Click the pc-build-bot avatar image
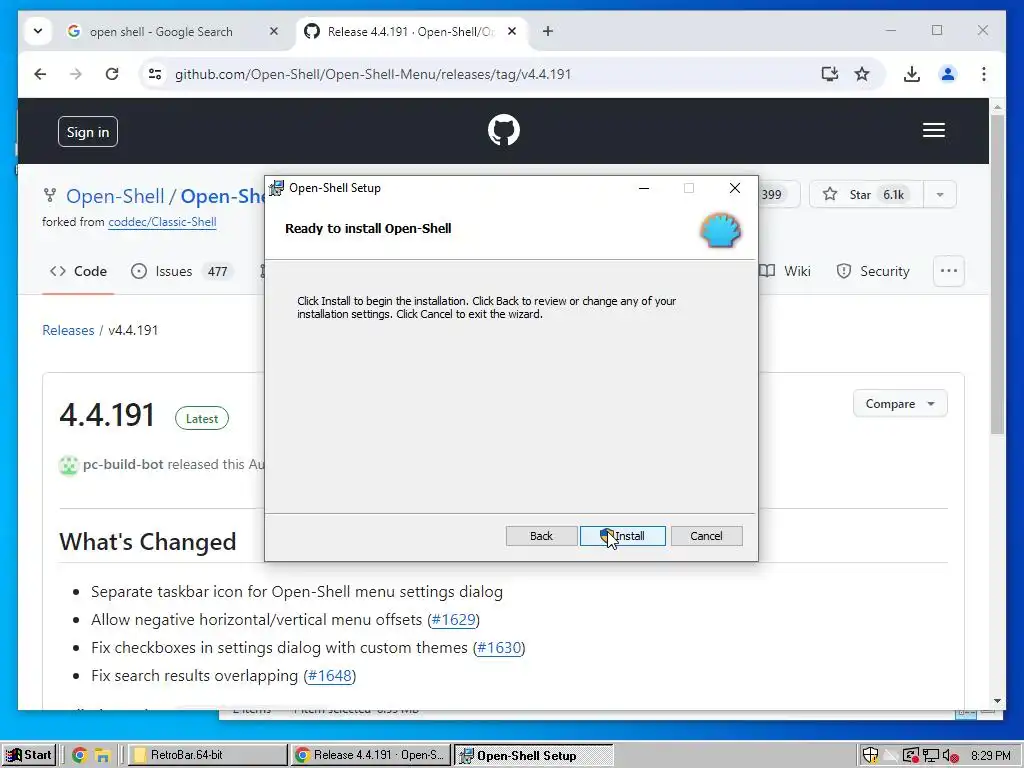The height and width of the screenshot is (768, 1024). pyautogui.click(x=69, y=465)
